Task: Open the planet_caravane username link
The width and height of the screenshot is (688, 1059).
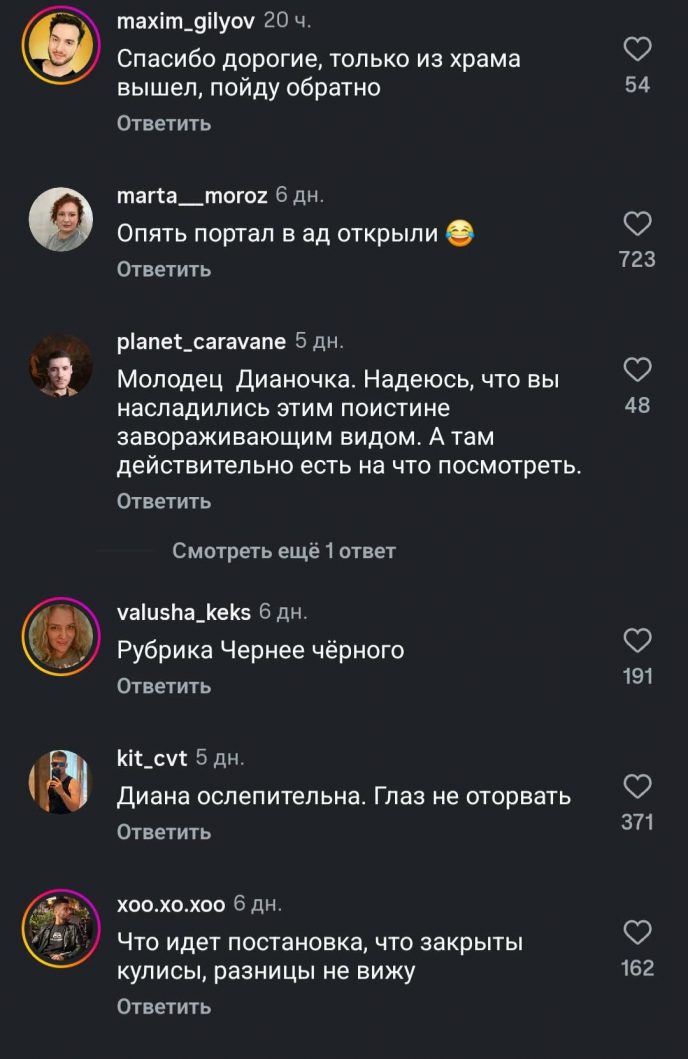Action: (x=201, y=342)
